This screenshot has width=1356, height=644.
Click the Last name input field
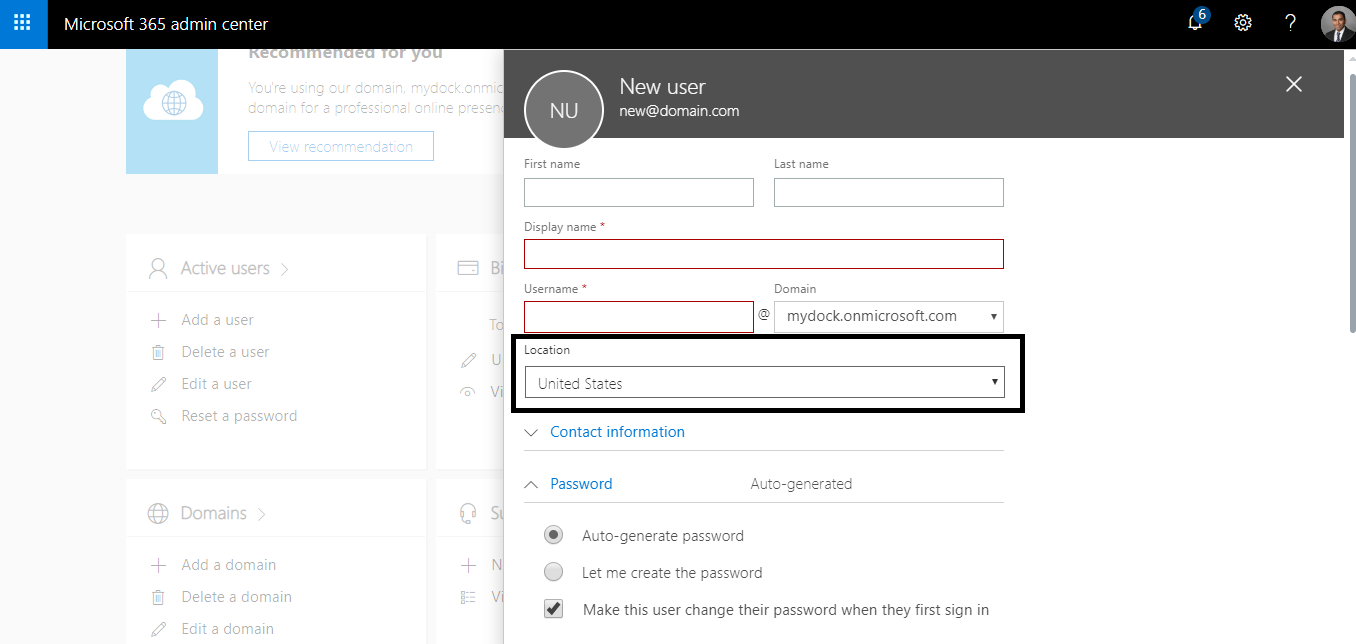[x=889, y=192]
